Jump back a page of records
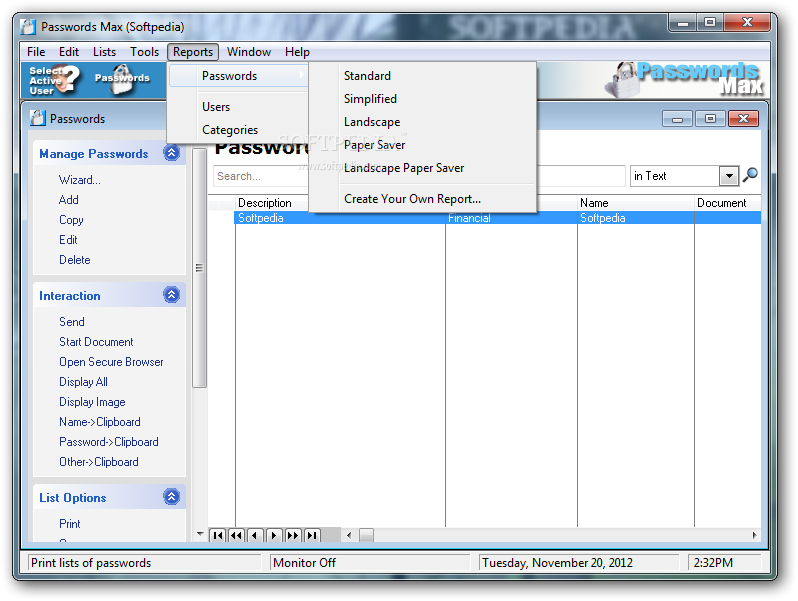The image size is (798, 601). click(x=237, y=535)
